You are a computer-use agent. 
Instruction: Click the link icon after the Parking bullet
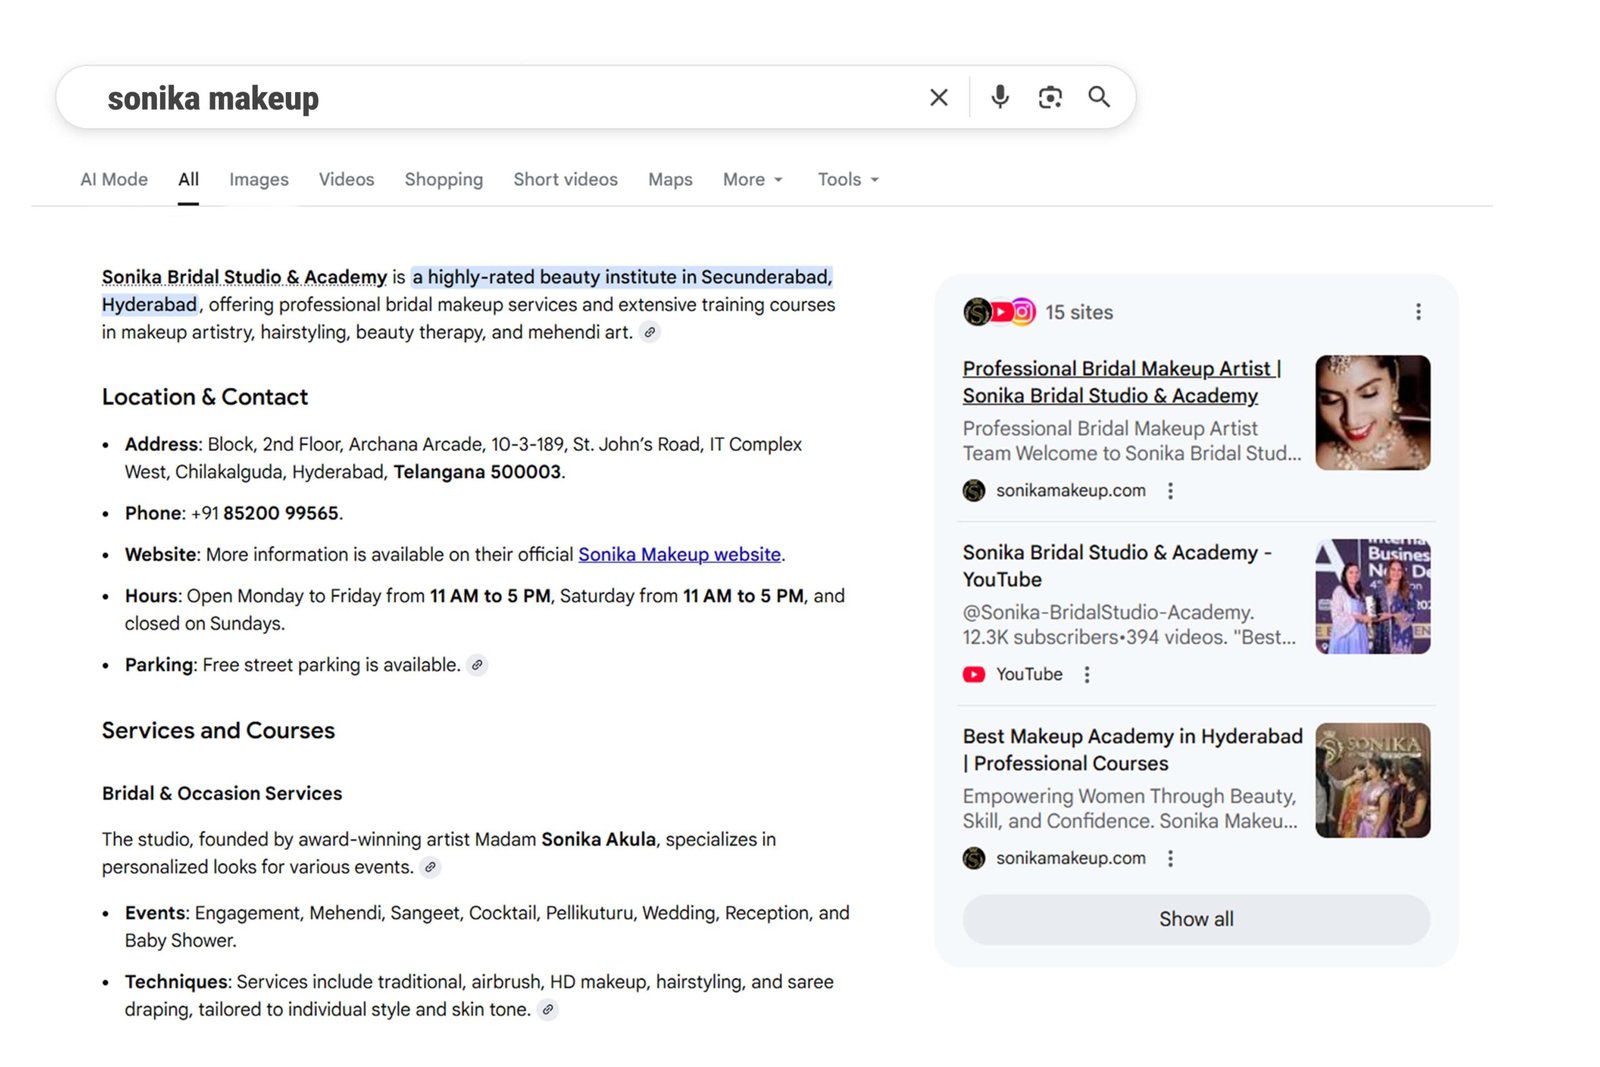click(477, 664)
